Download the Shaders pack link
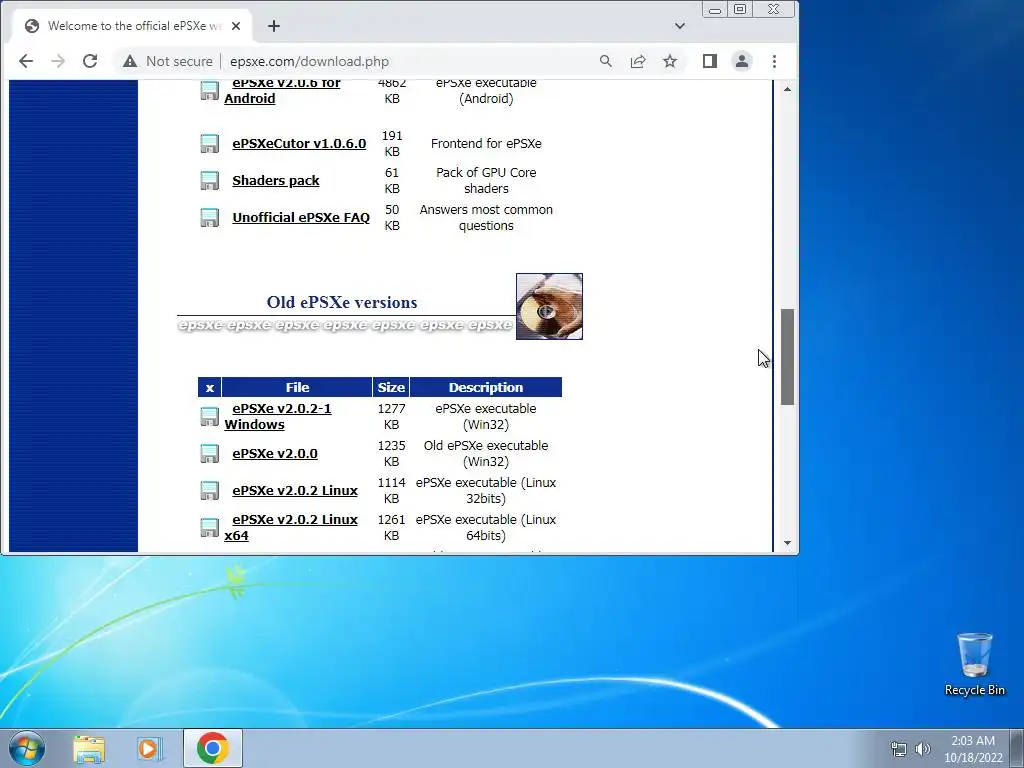This screenshot has width=1024, height=768. pyautogui.click(x=276, y=181)
